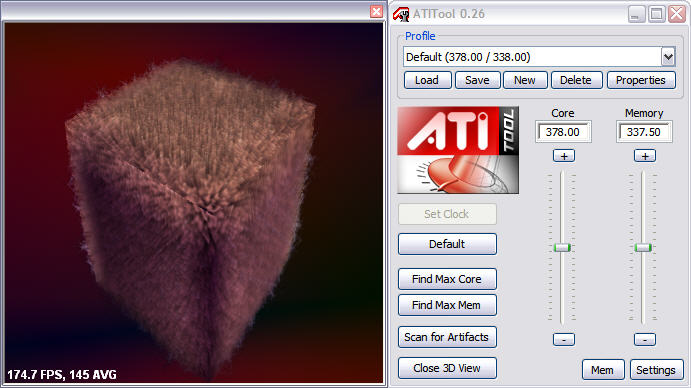
Task: Click the ATITool title bar icon
Action: pyautogui.click(x=401, y=14)
